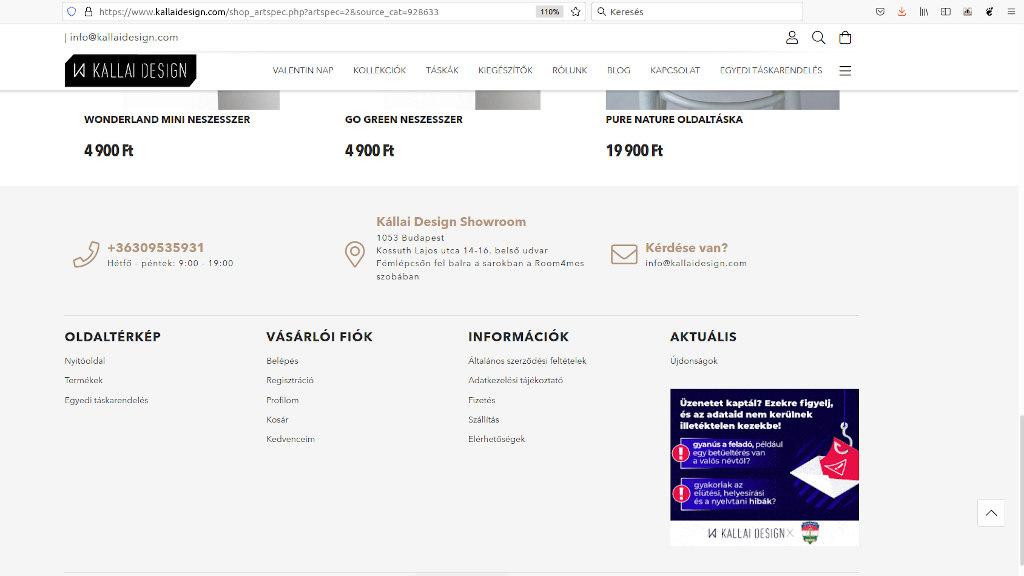Click the Kállai Design Showroom heading
The image size is (1024, 576).
point(451,221)
